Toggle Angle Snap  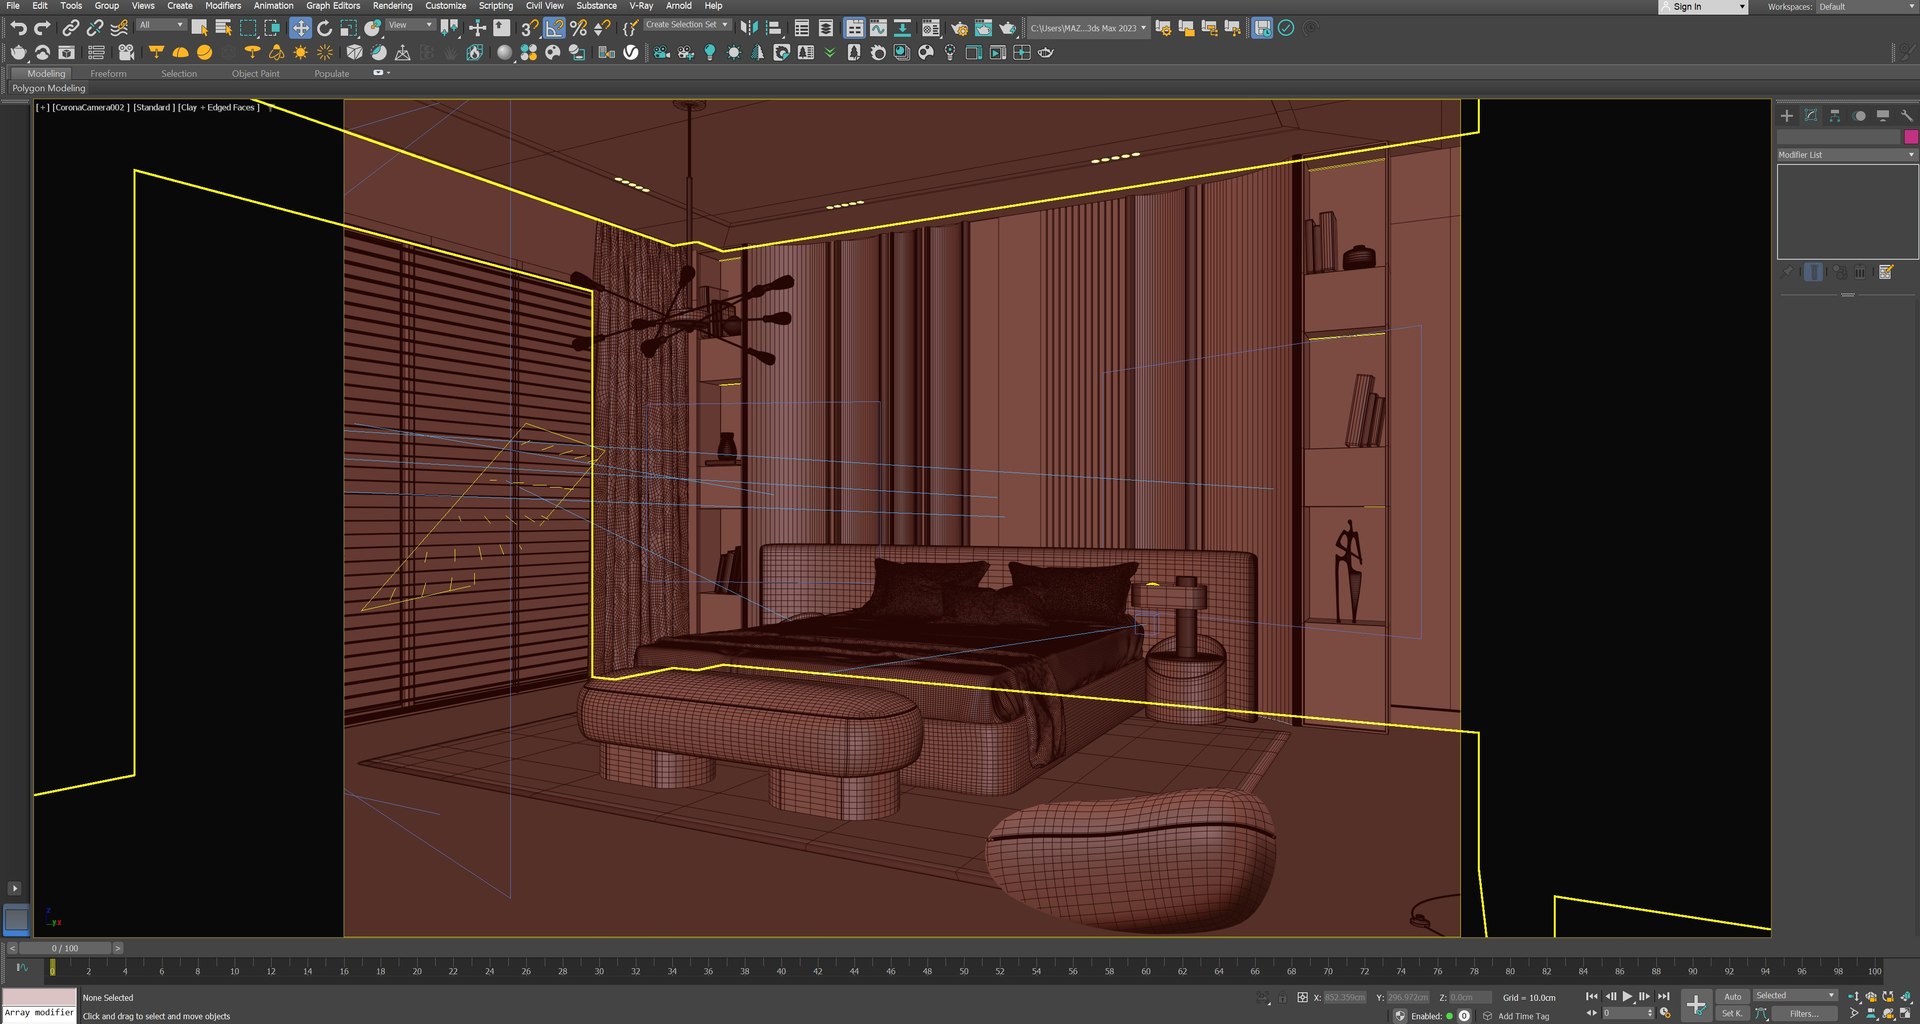pos(554,28)
